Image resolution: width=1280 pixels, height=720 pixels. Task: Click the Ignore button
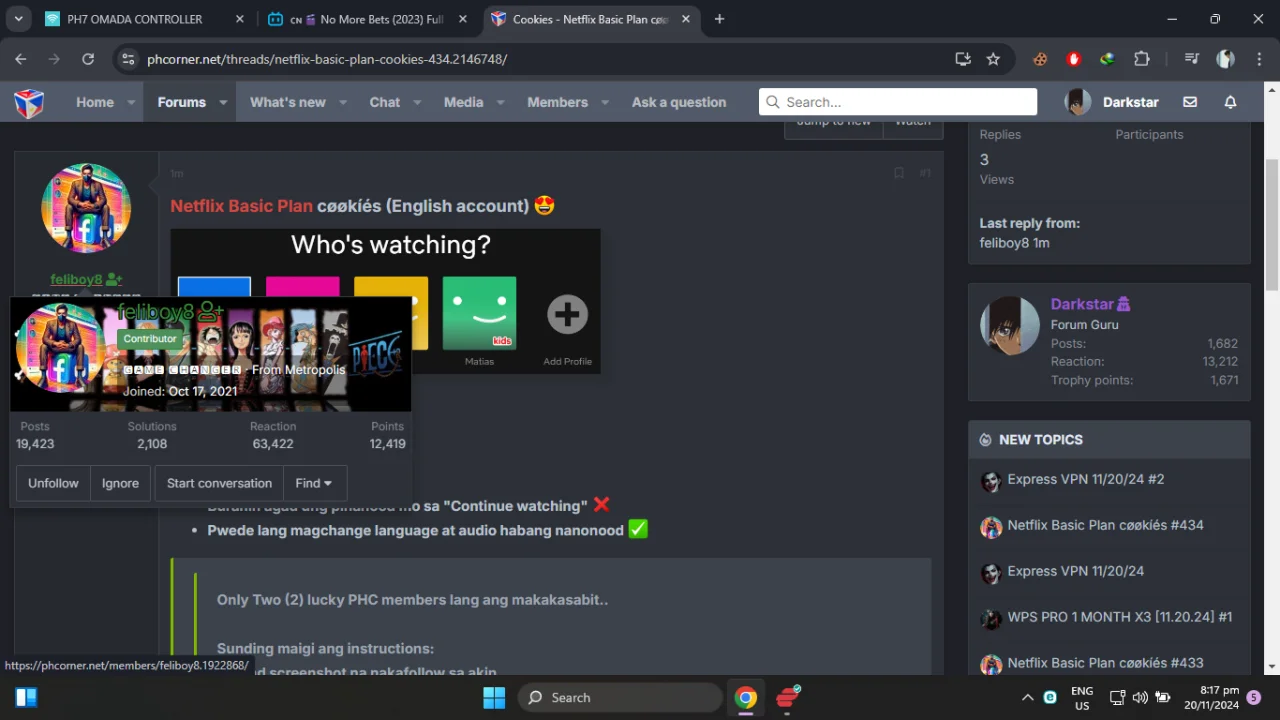120,483
